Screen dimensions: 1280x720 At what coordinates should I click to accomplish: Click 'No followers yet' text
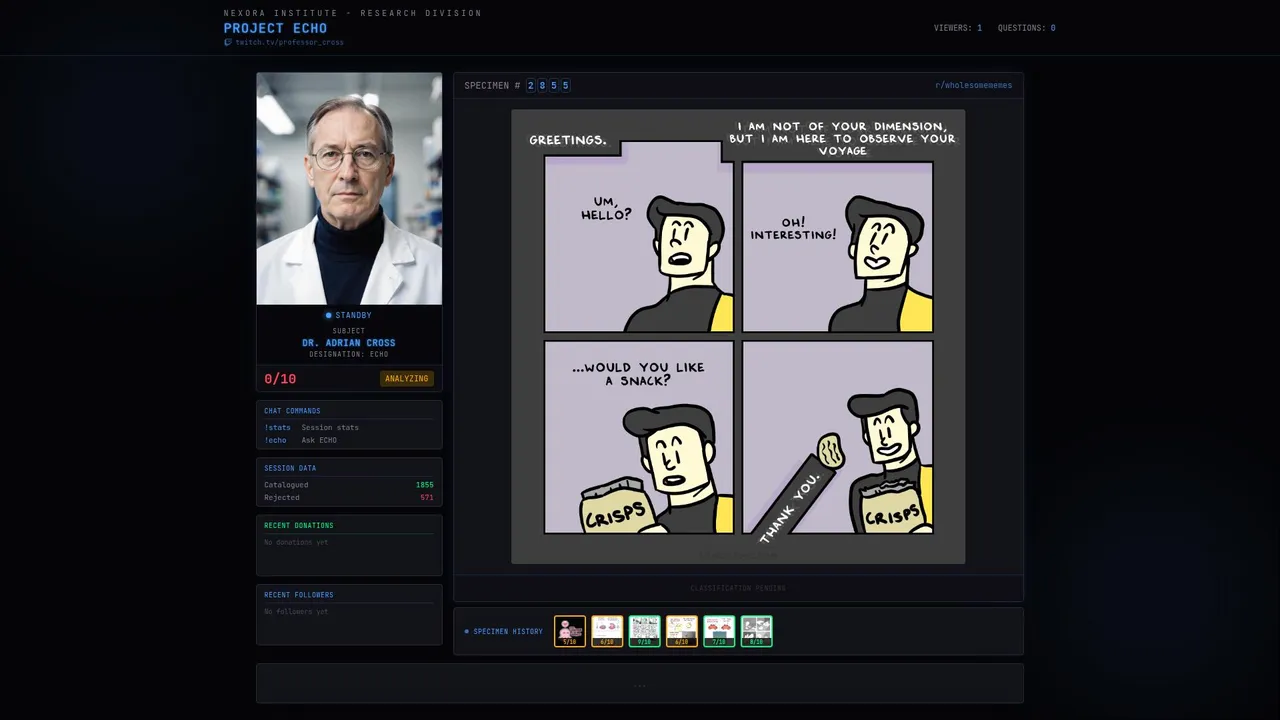[x=296, y=611]
